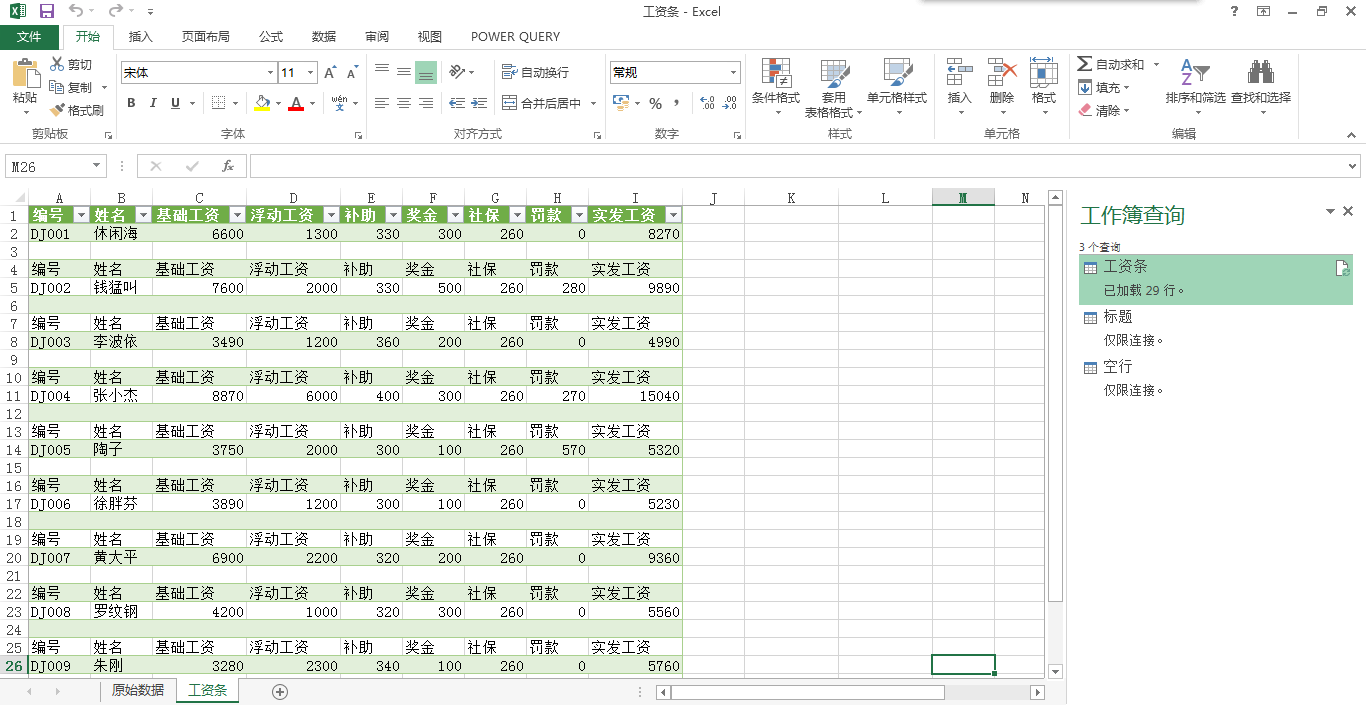This screenshot has width=1366, height=705.
Task: Open Format as Table (套用表格格式)
Action: click(834, 87)
